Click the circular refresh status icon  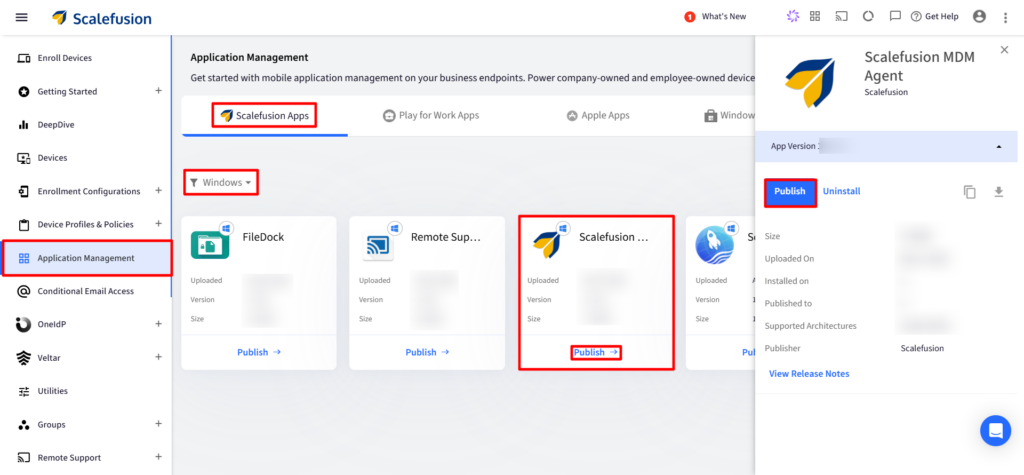click(x=868, y=16)
